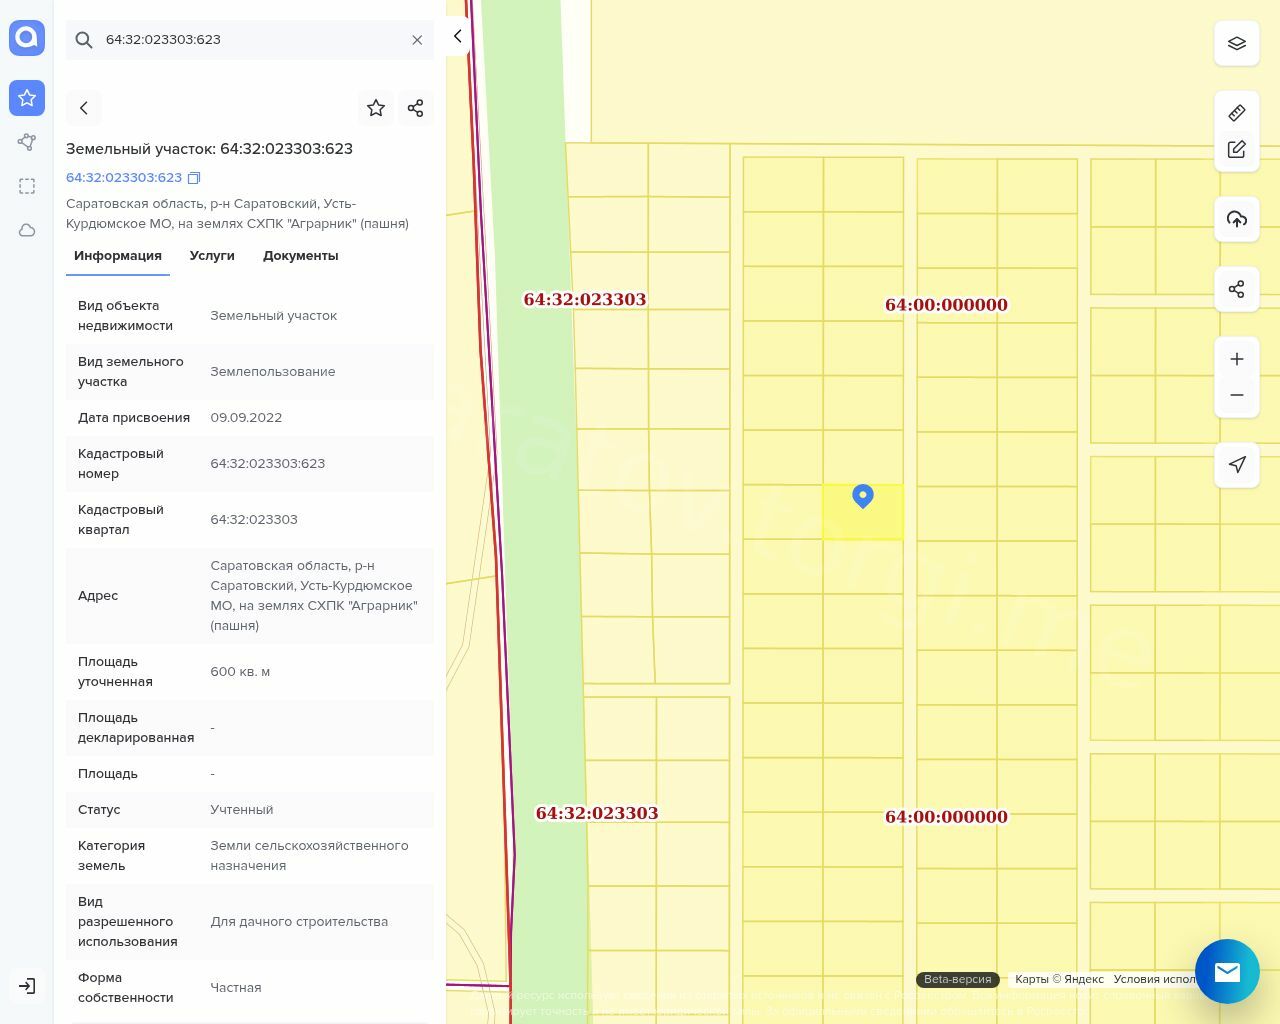
Task: Click the cloud upload icon on map
Action: [x=1237, y=219]
